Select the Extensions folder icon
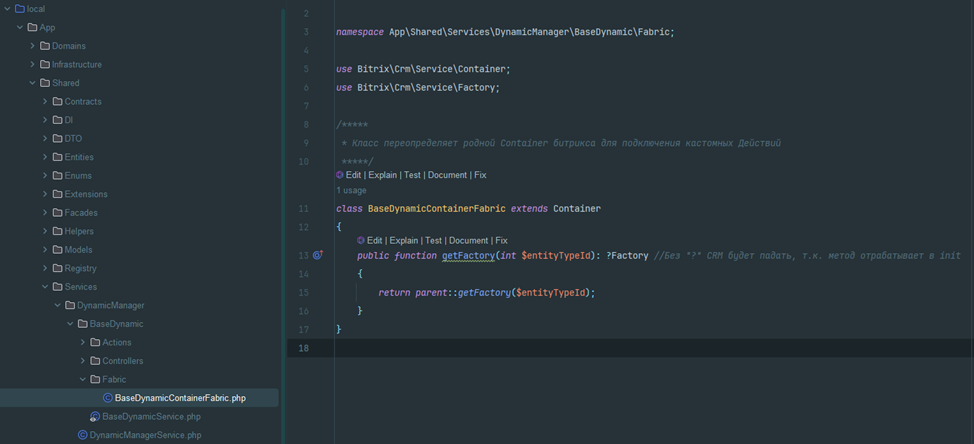 58,194
